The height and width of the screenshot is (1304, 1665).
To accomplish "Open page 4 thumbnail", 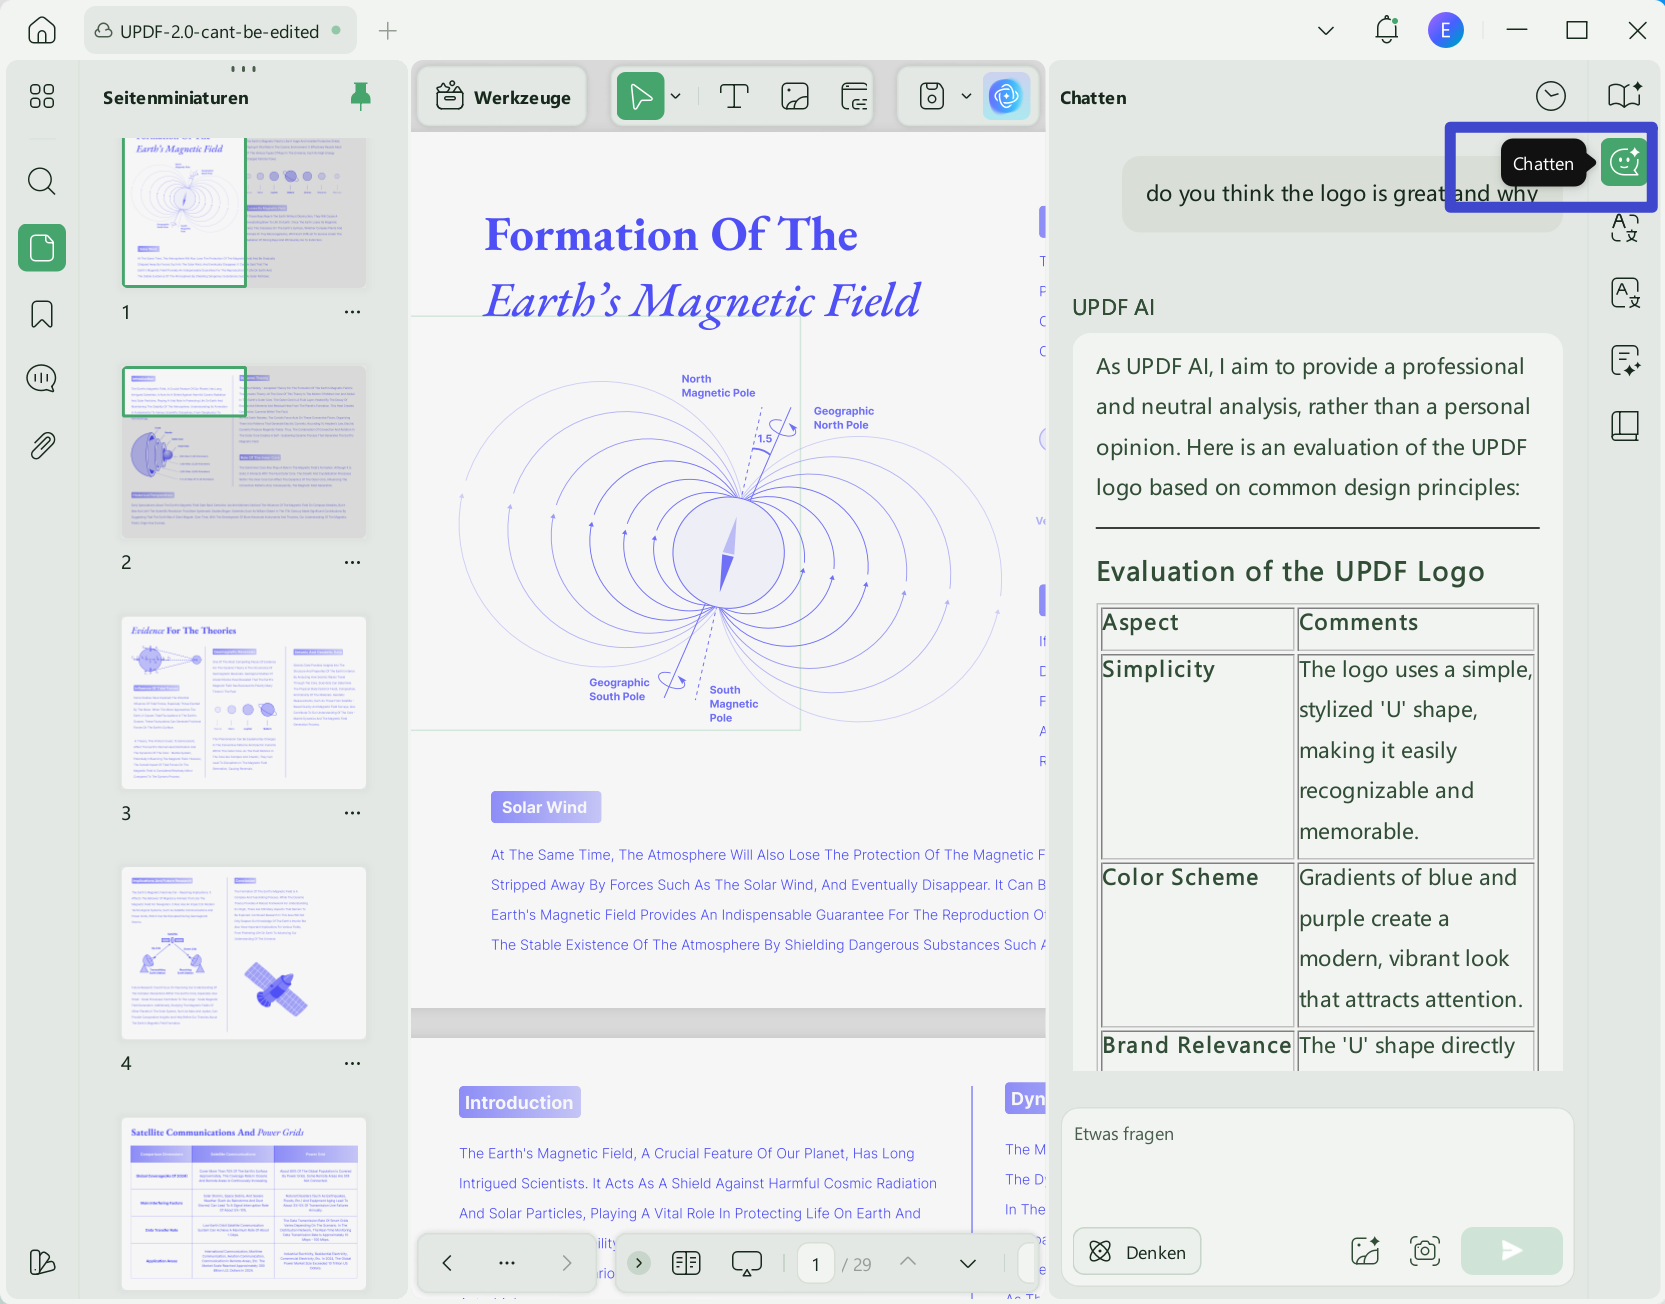I will click(x=244, y=953).
